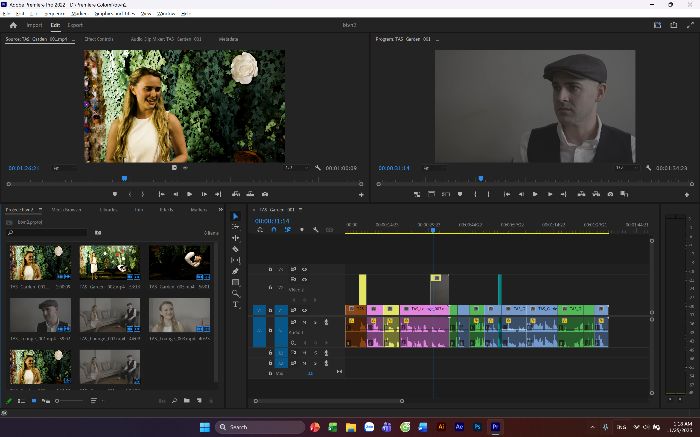Toggle V1 track output eye

[x=304, y=310]
